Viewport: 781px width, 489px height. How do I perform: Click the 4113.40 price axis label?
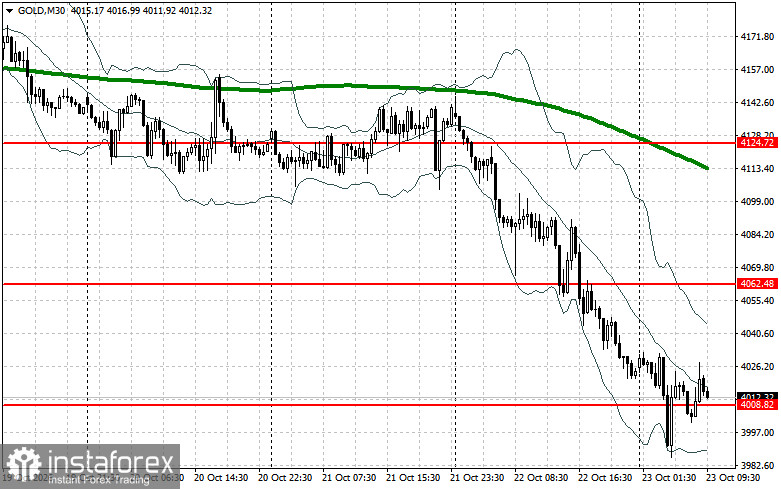pos(757,169)
